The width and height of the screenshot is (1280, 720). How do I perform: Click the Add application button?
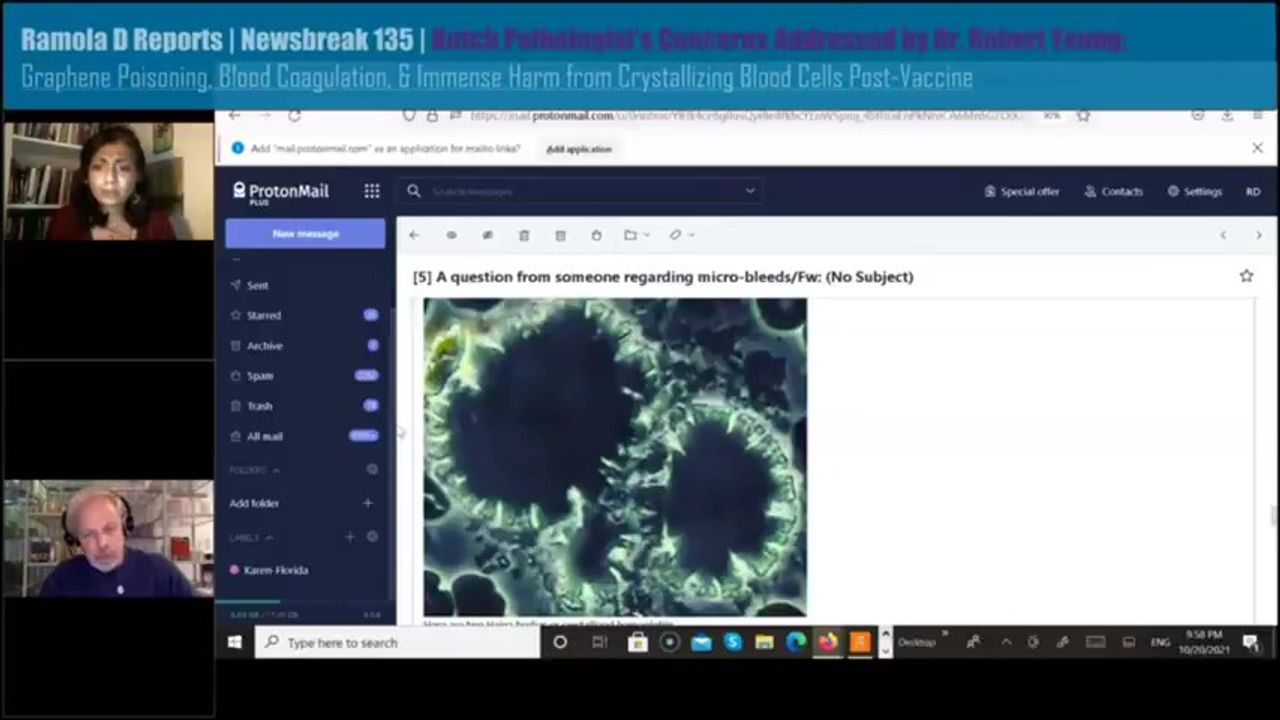pos(578,149)
